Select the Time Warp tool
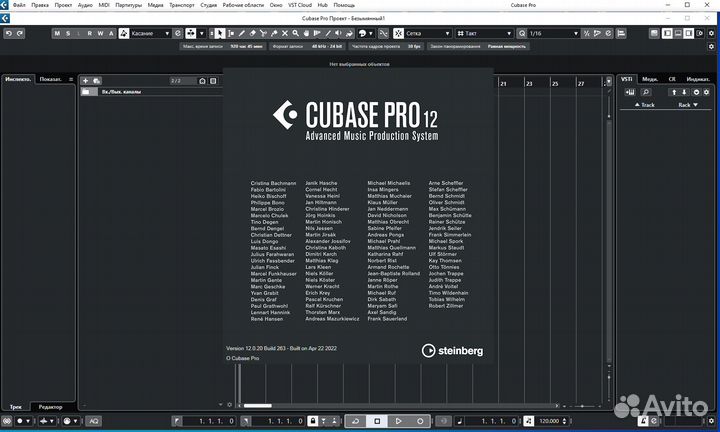This screenshot has width=720, height=432. tap(317, 34)
